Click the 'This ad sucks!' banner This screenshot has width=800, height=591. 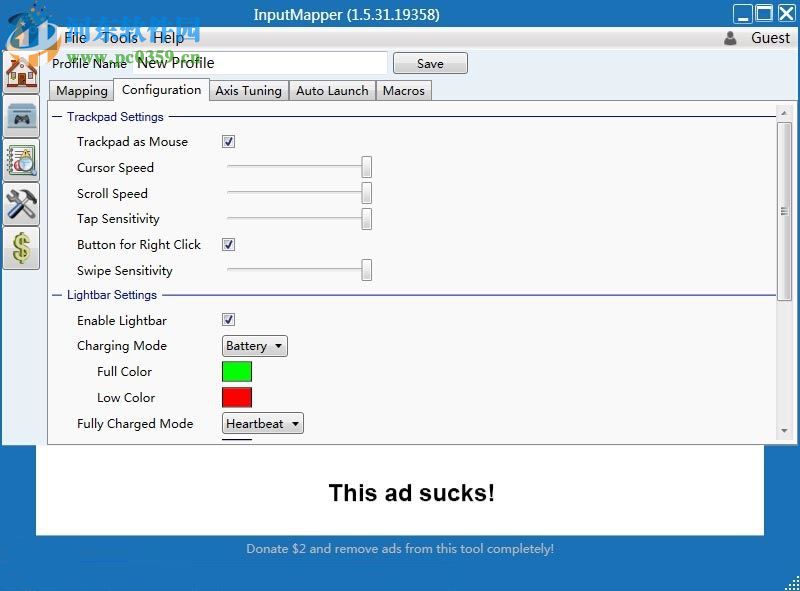400,491
